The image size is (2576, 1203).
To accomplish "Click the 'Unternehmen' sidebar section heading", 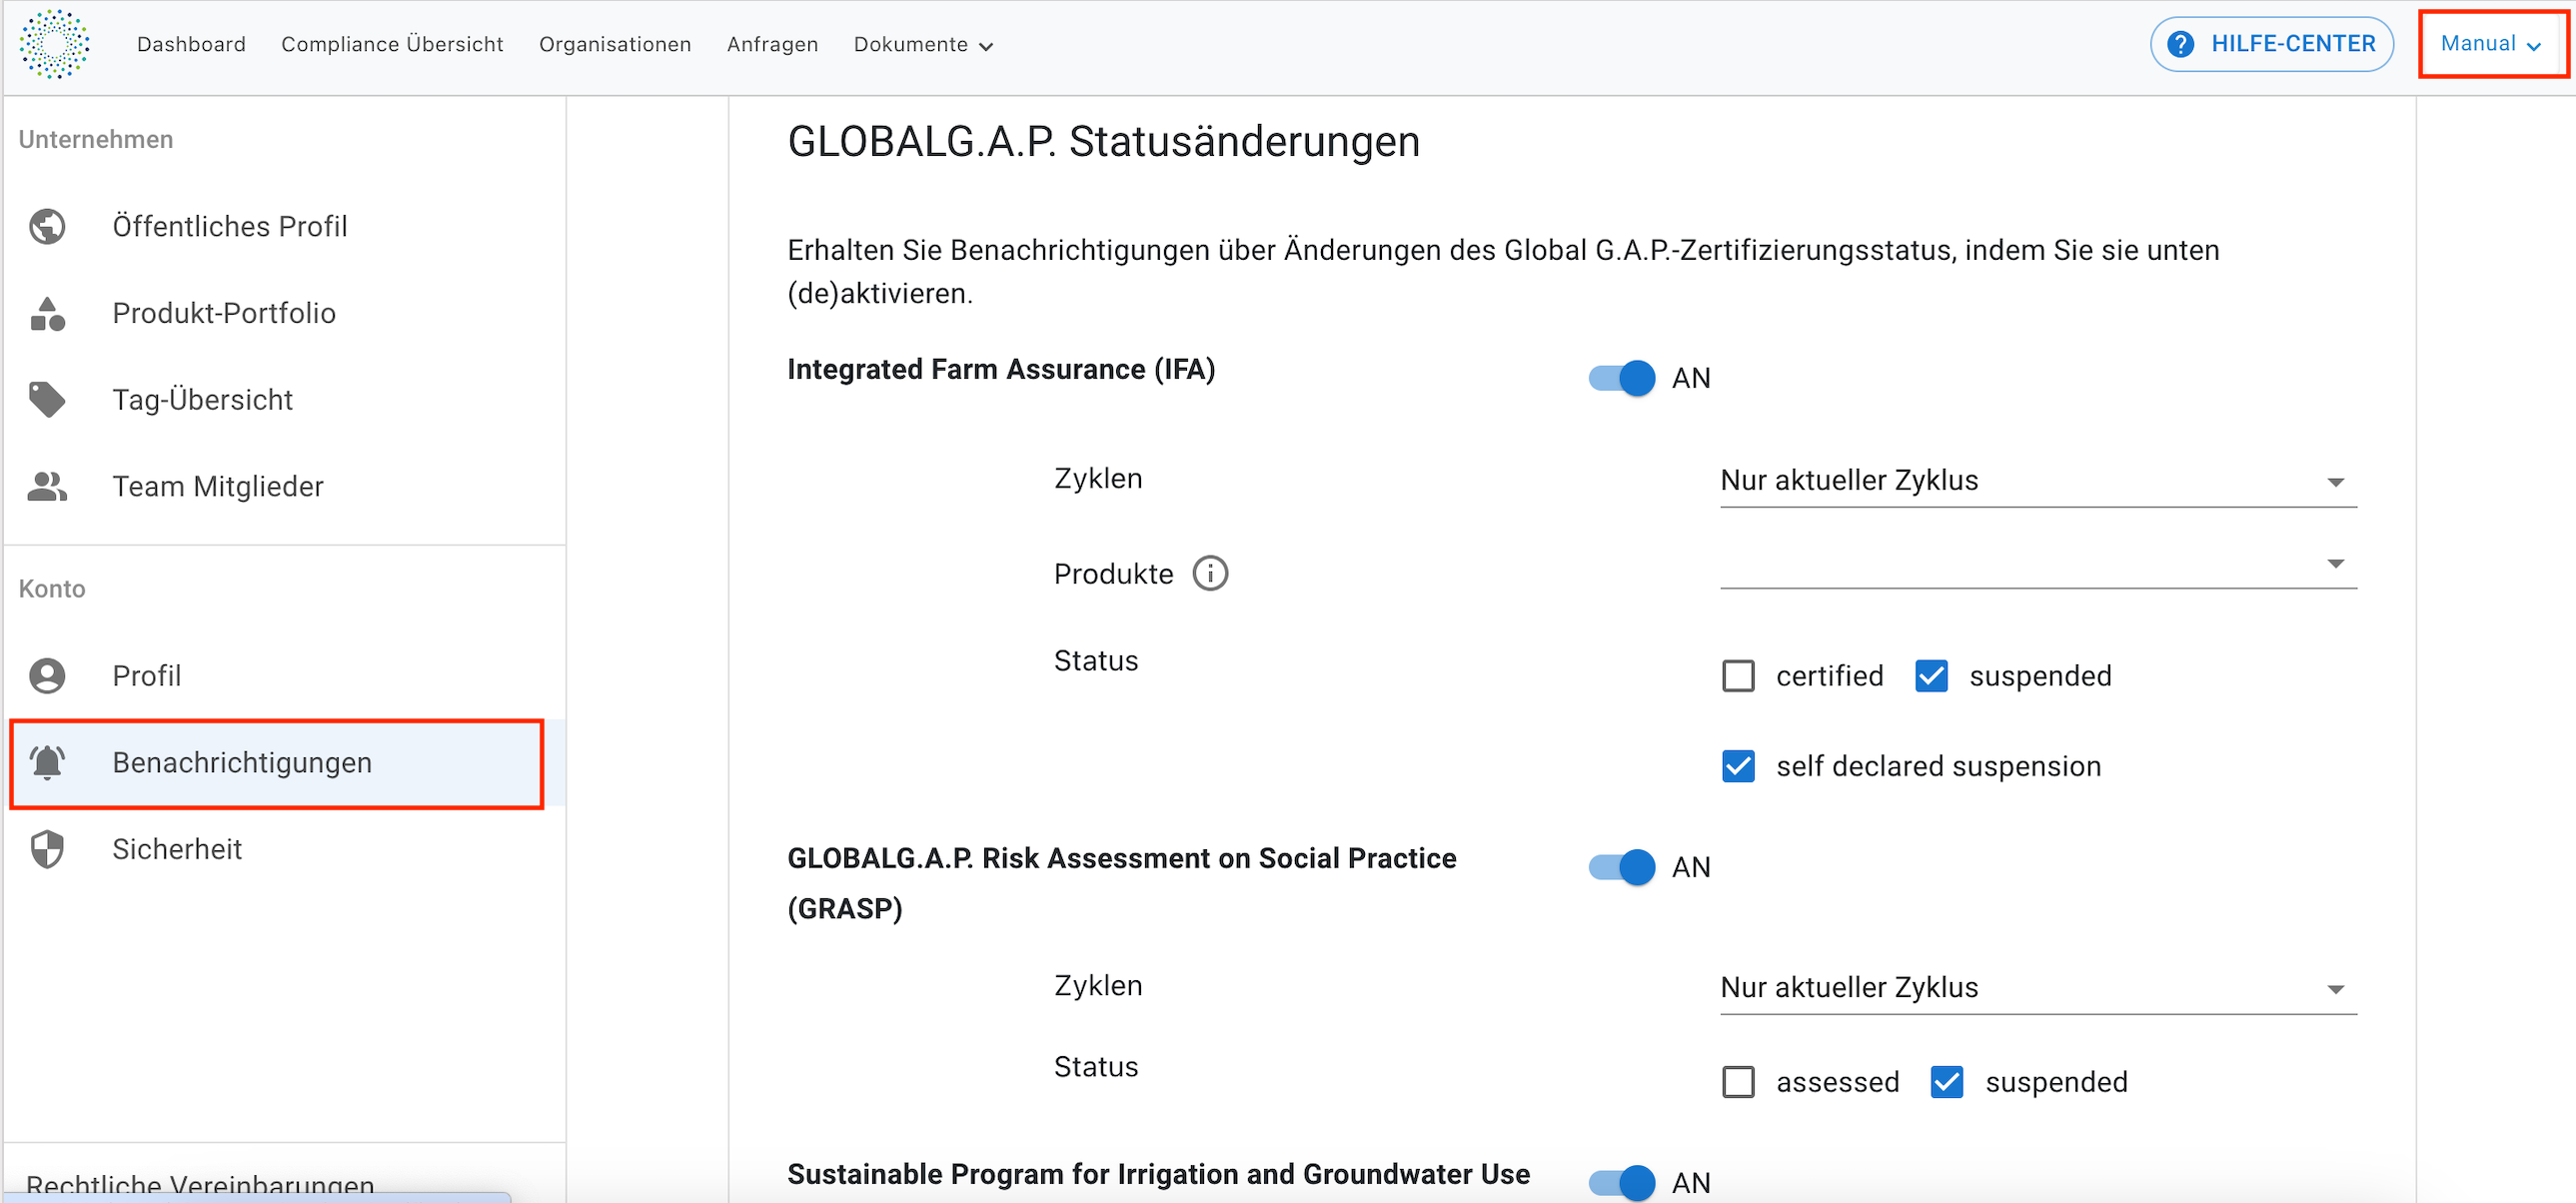I will point(96,140).
